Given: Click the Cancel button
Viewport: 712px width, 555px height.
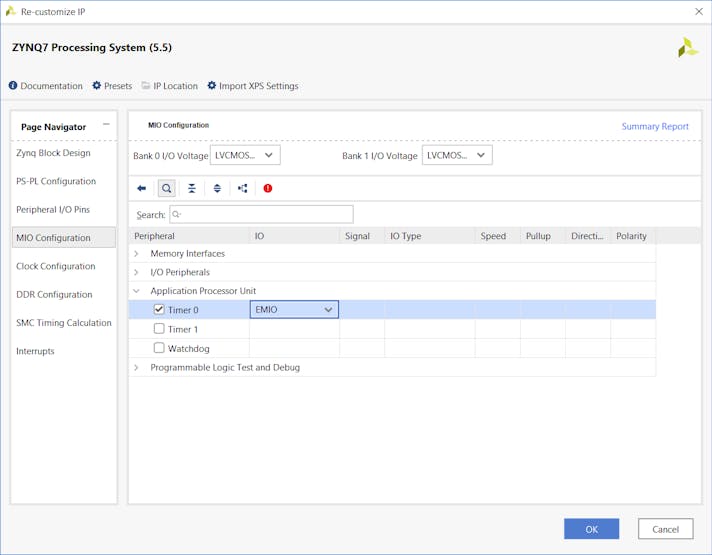Looking at the screenshot, I should 665,529.
